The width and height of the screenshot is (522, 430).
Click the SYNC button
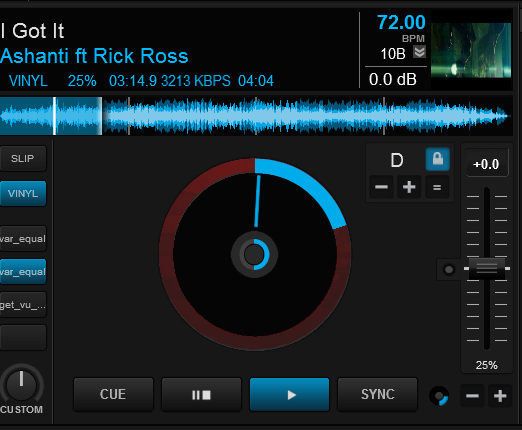(377, 395)
